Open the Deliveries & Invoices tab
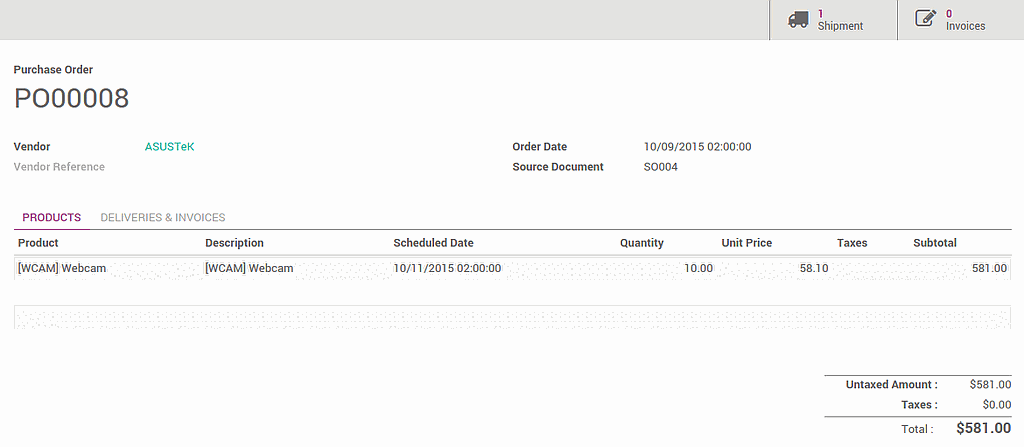 [x=163, y=217]
